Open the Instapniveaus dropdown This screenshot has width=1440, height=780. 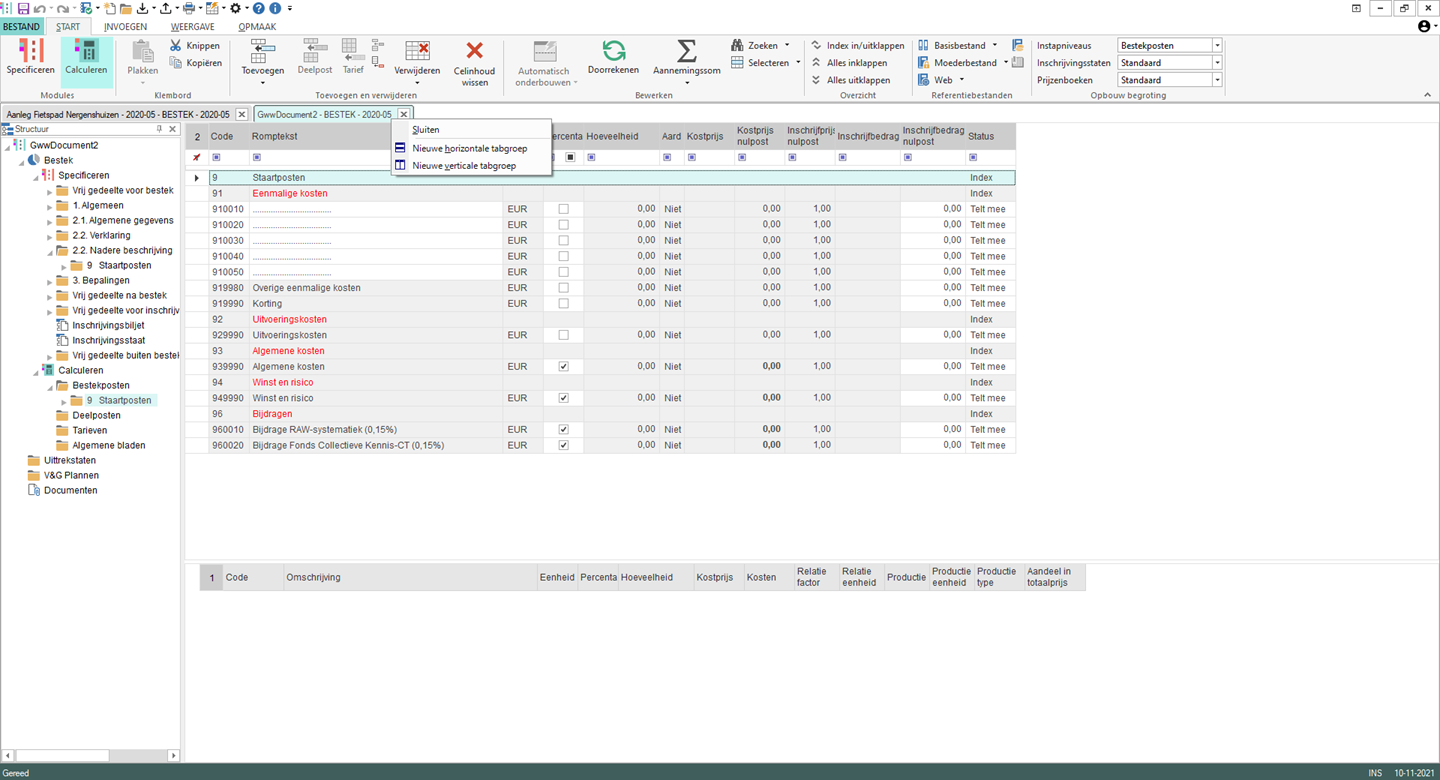point(1217,46)
